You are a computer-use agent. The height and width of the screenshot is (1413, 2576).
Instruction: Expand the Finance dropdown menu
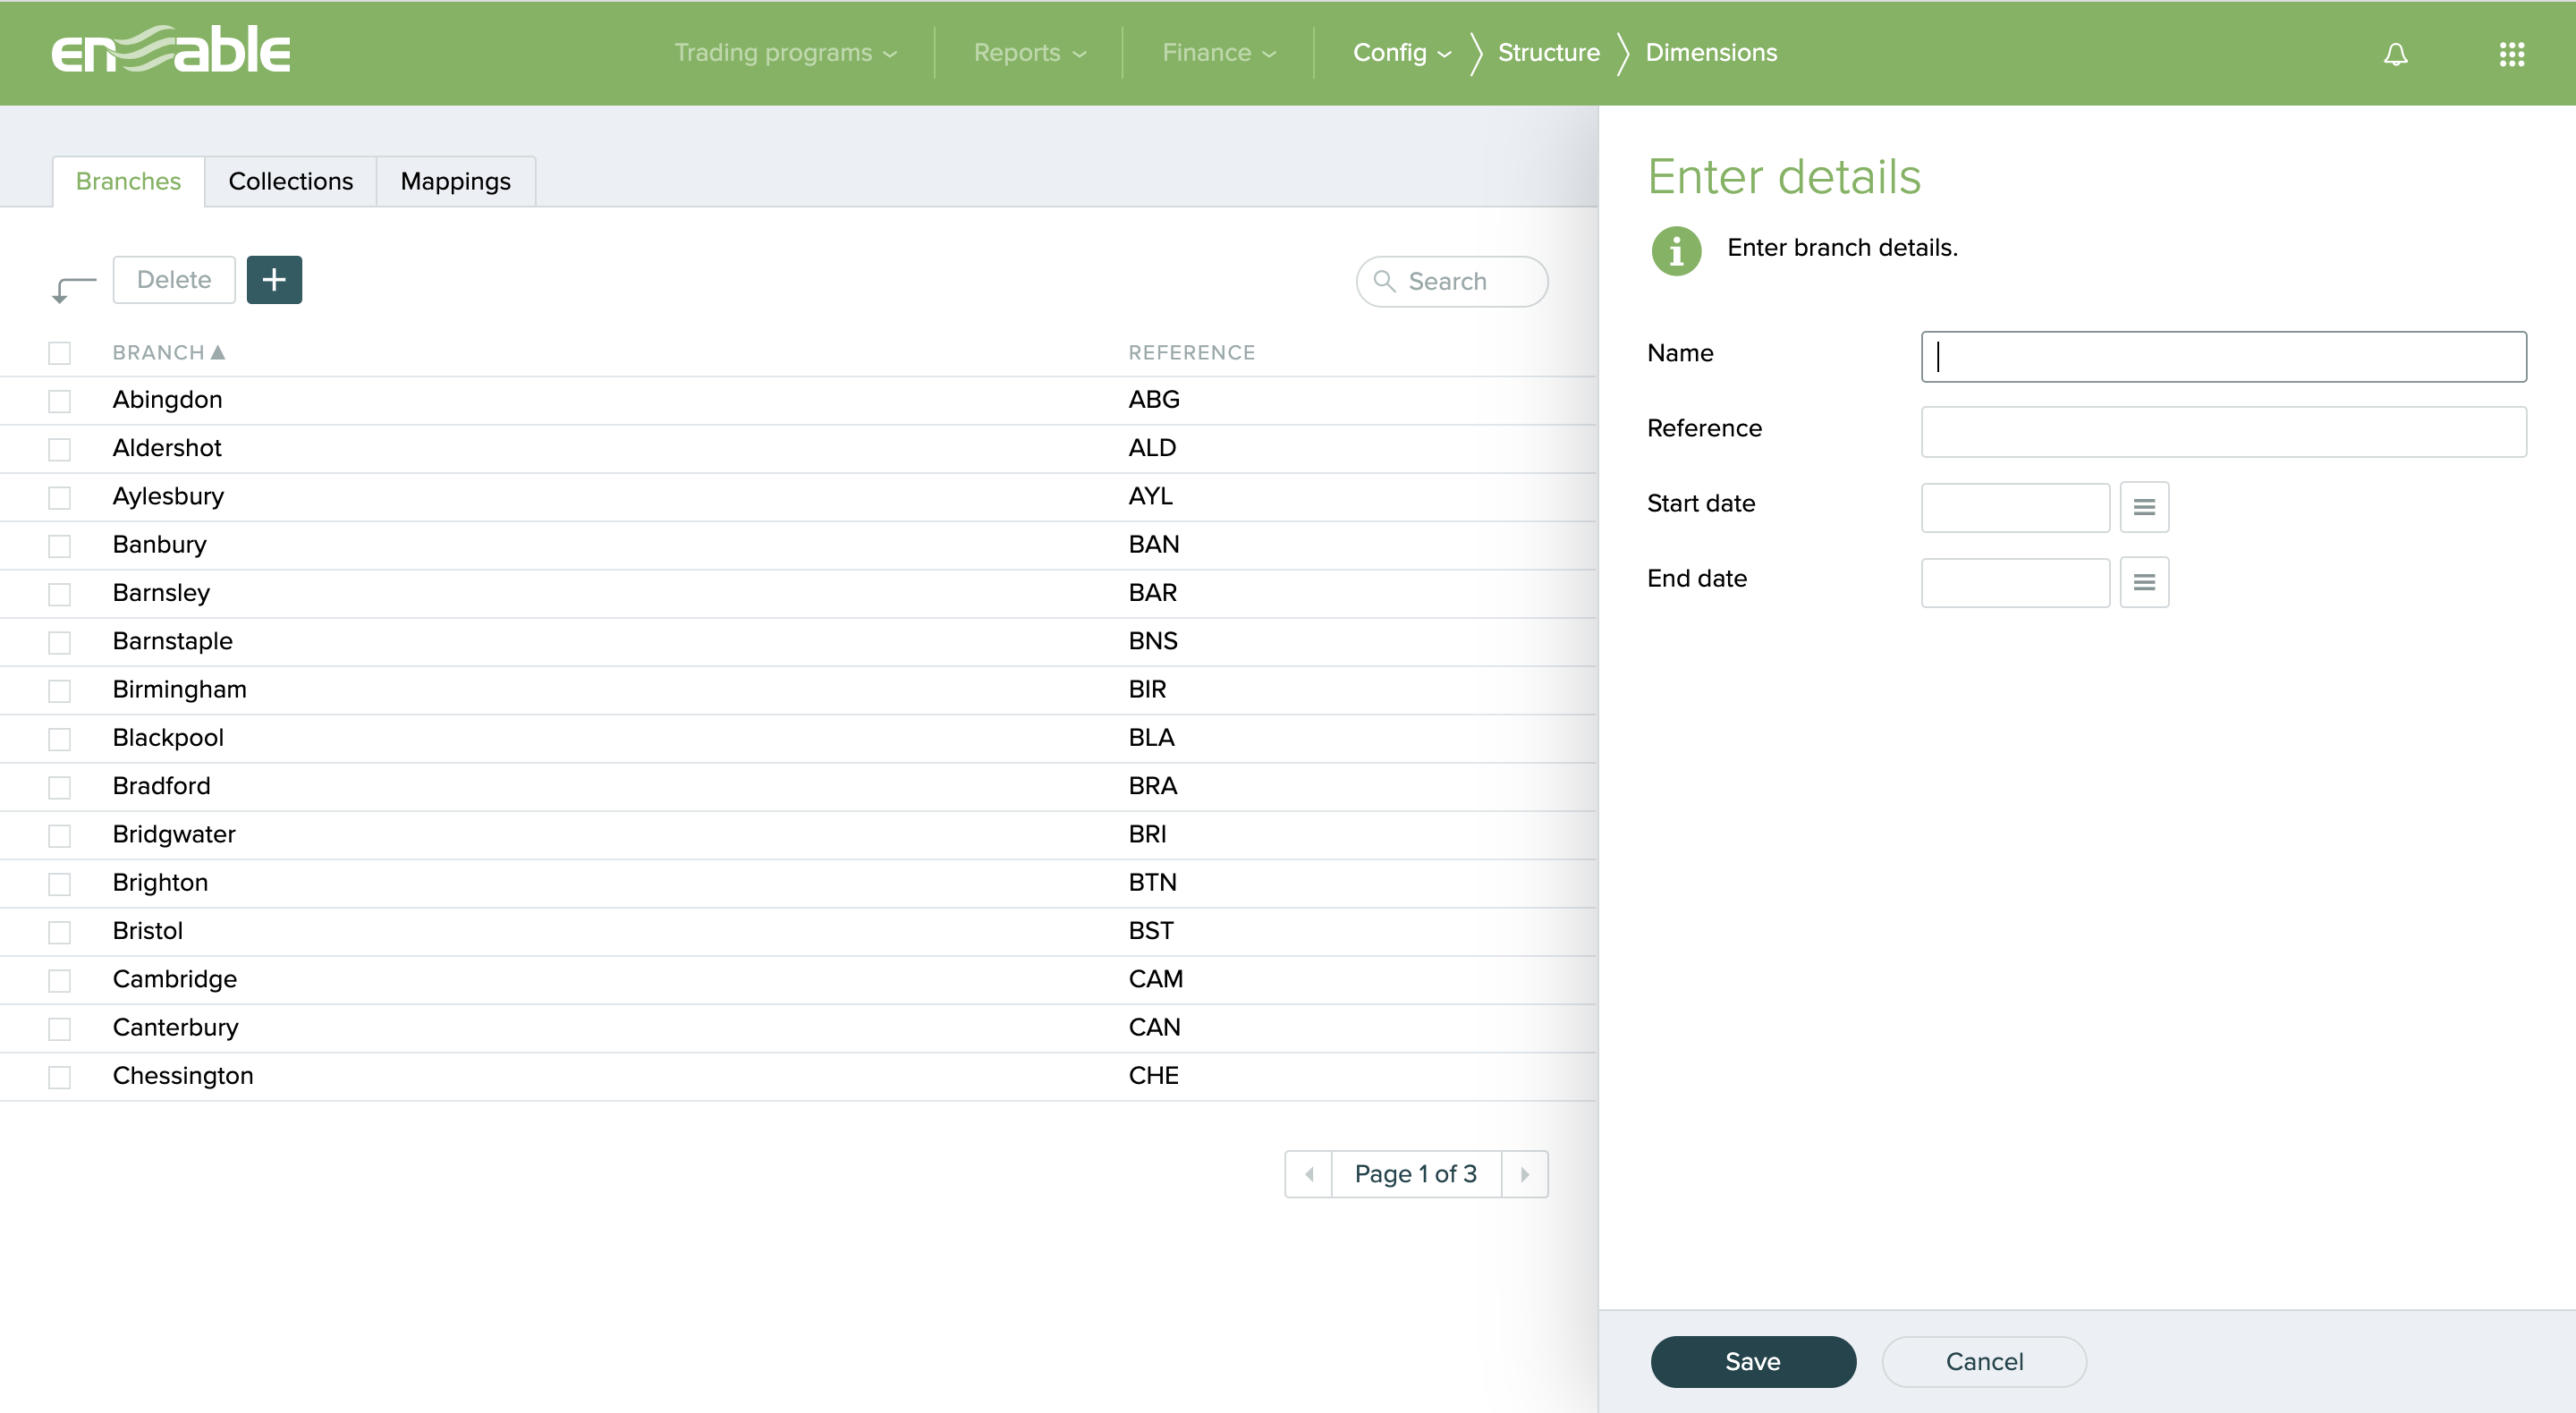tap(1218, 53)
